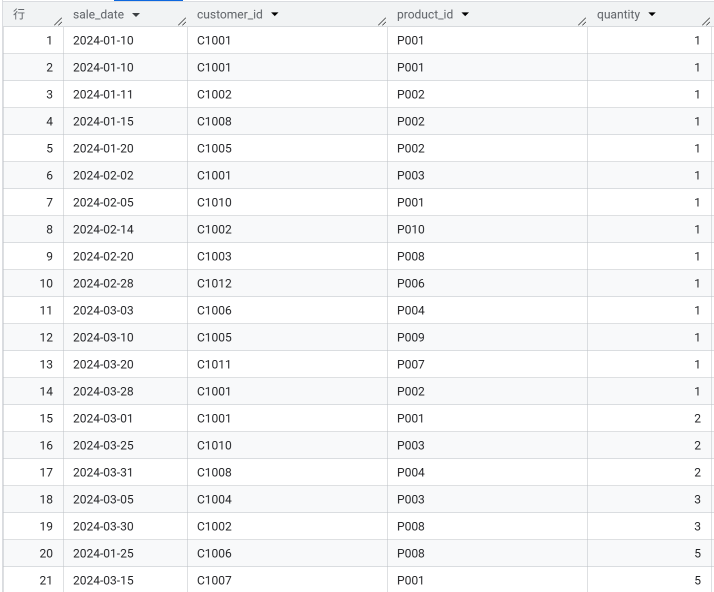
Task: Click the customer_id column resize handle
Action: (381, 20)
